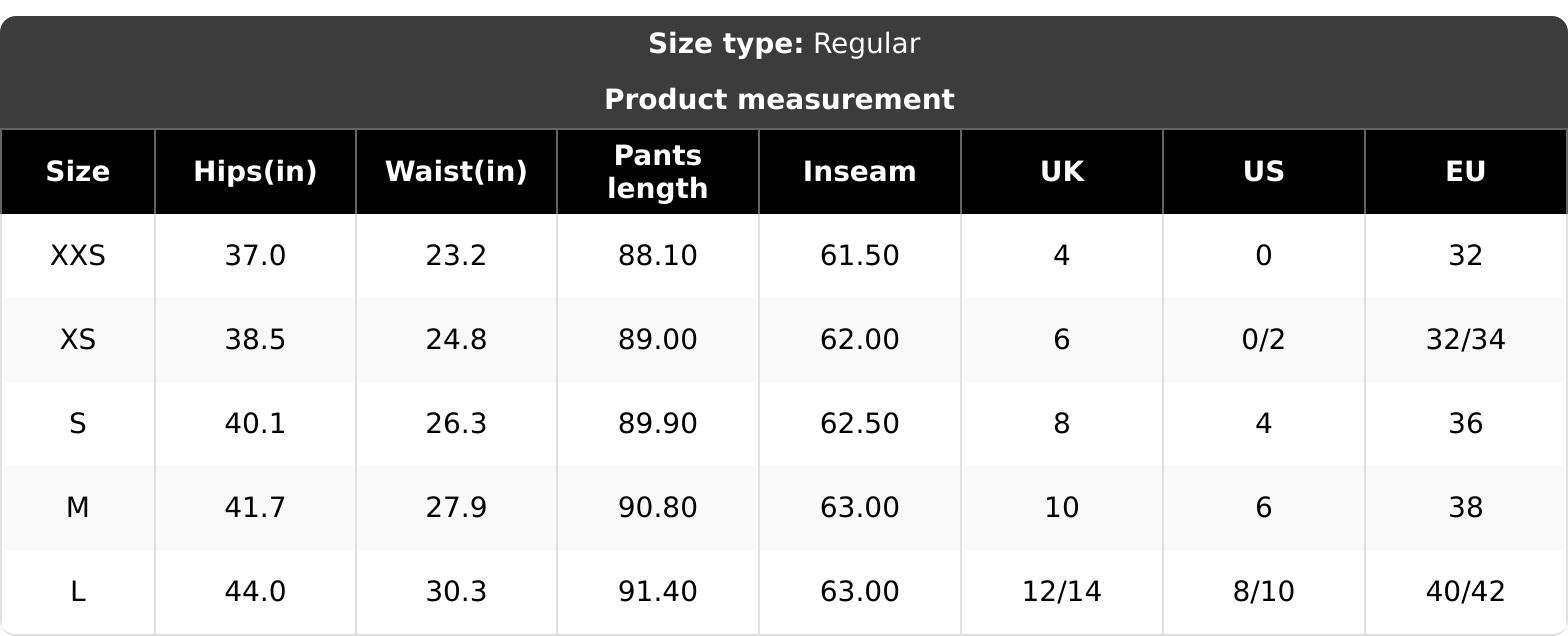Click the L size row label
1568x636 pixels.
point(78,592)
